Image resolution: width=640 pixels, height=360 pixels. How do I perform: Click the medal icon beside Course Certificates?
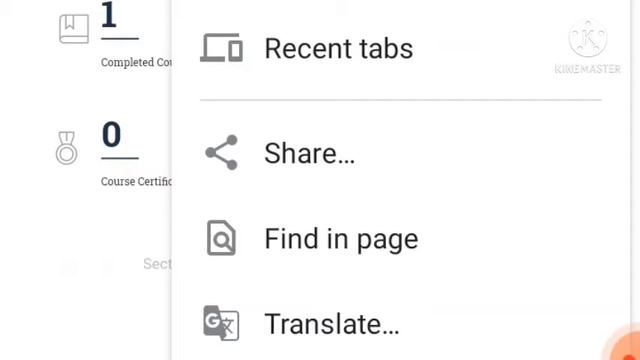(67, 148)
